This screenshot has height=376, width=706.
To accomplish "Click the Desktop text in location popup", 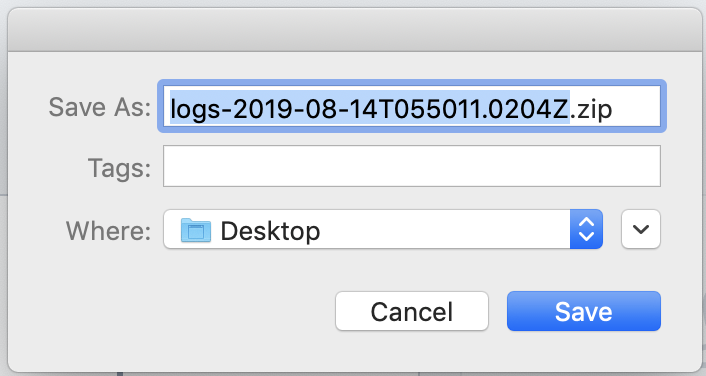I will click(x=270, y=231).
